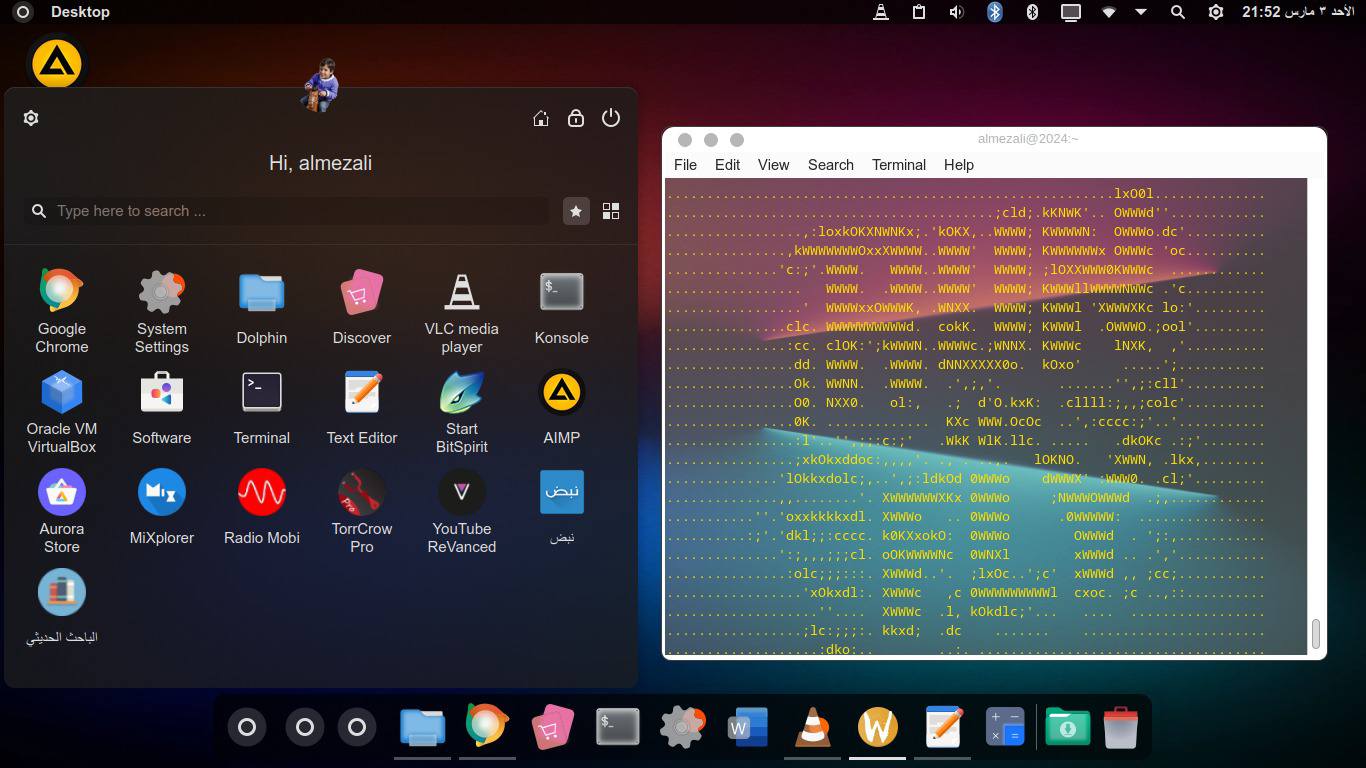Open AIMP desktop shortcut icon
This screenshot has width=1366, height=768.
pyautogui.click(x=57, y=62)
